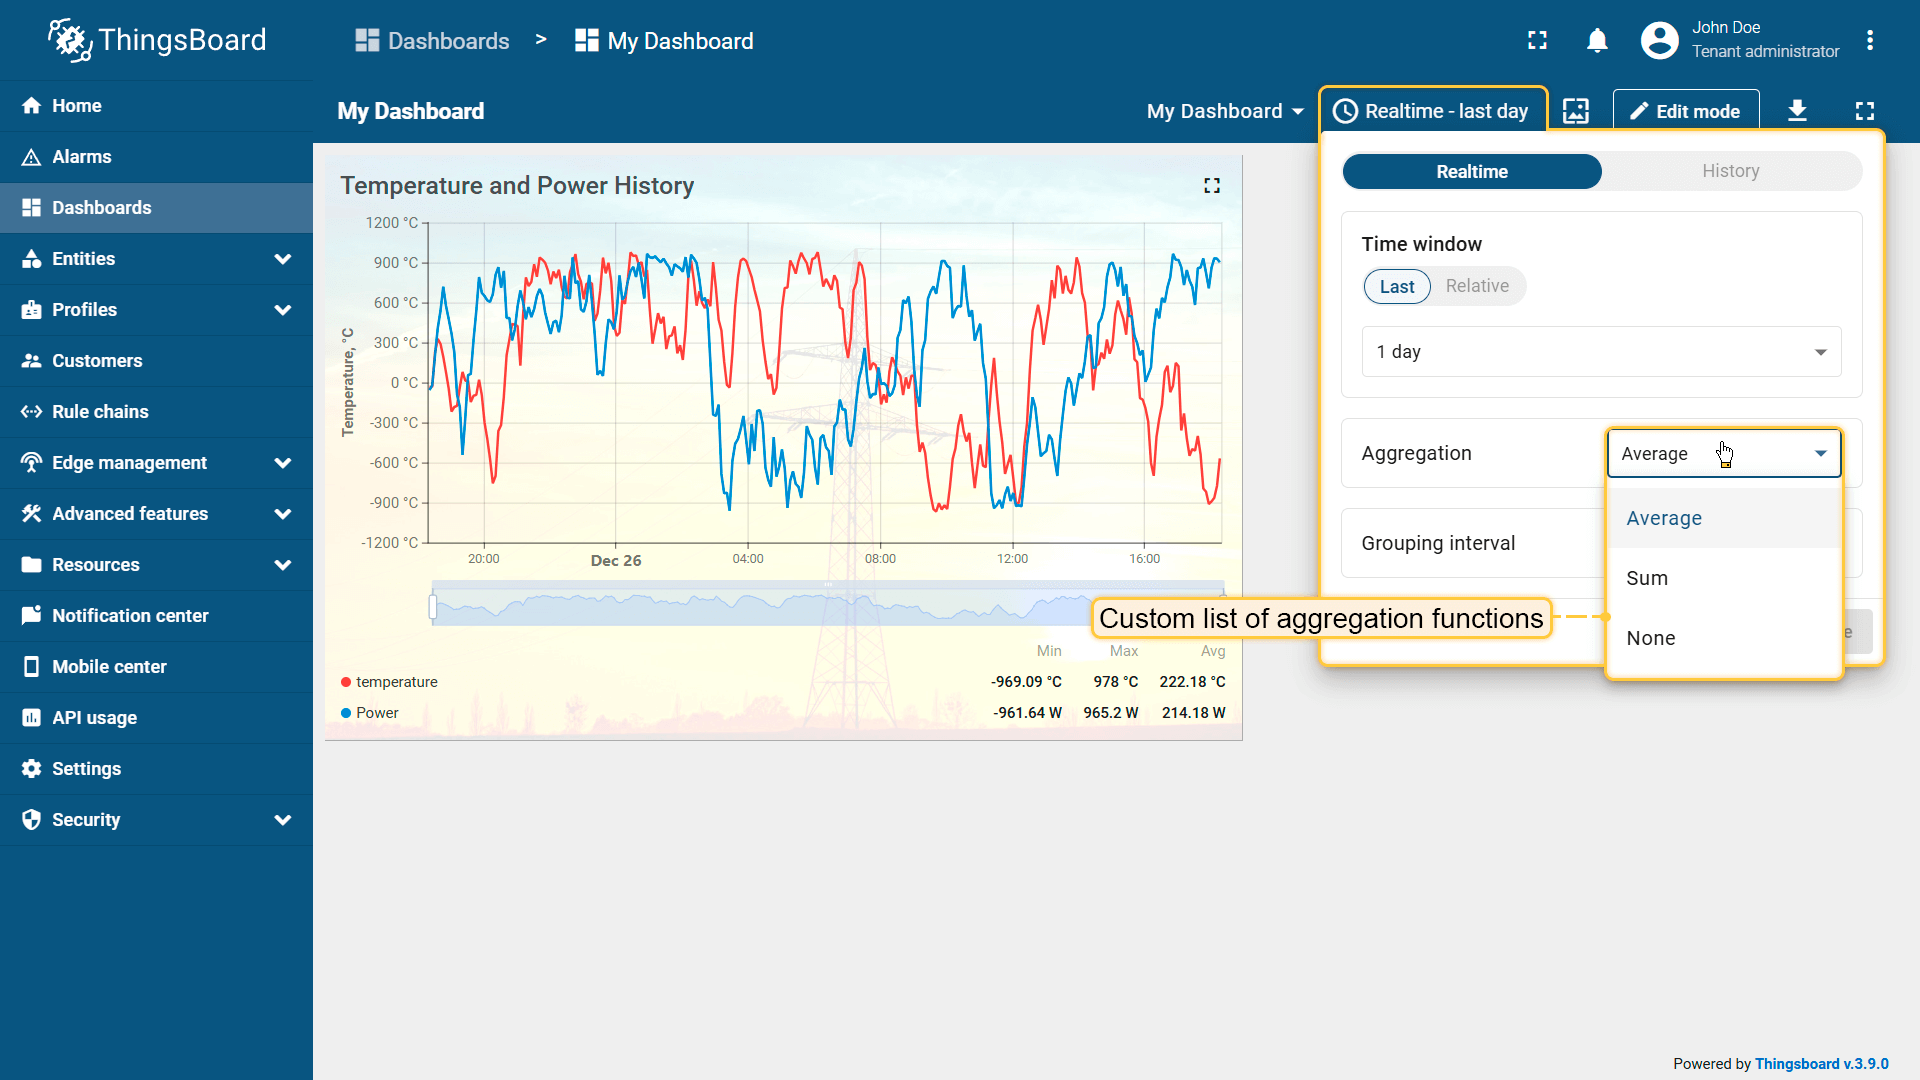Choose None from the aggregation list
This screenshot has width=1920, height=1080.
[1651, 638]
